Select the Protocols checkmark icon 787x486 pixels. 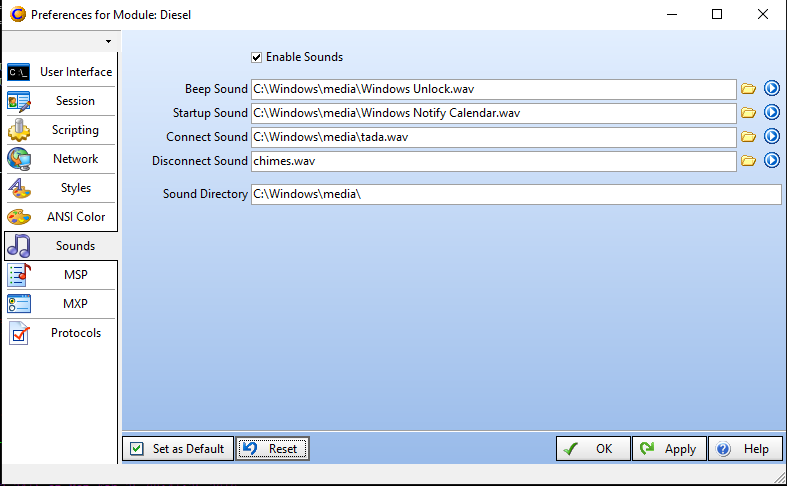[x=19, y=333]
